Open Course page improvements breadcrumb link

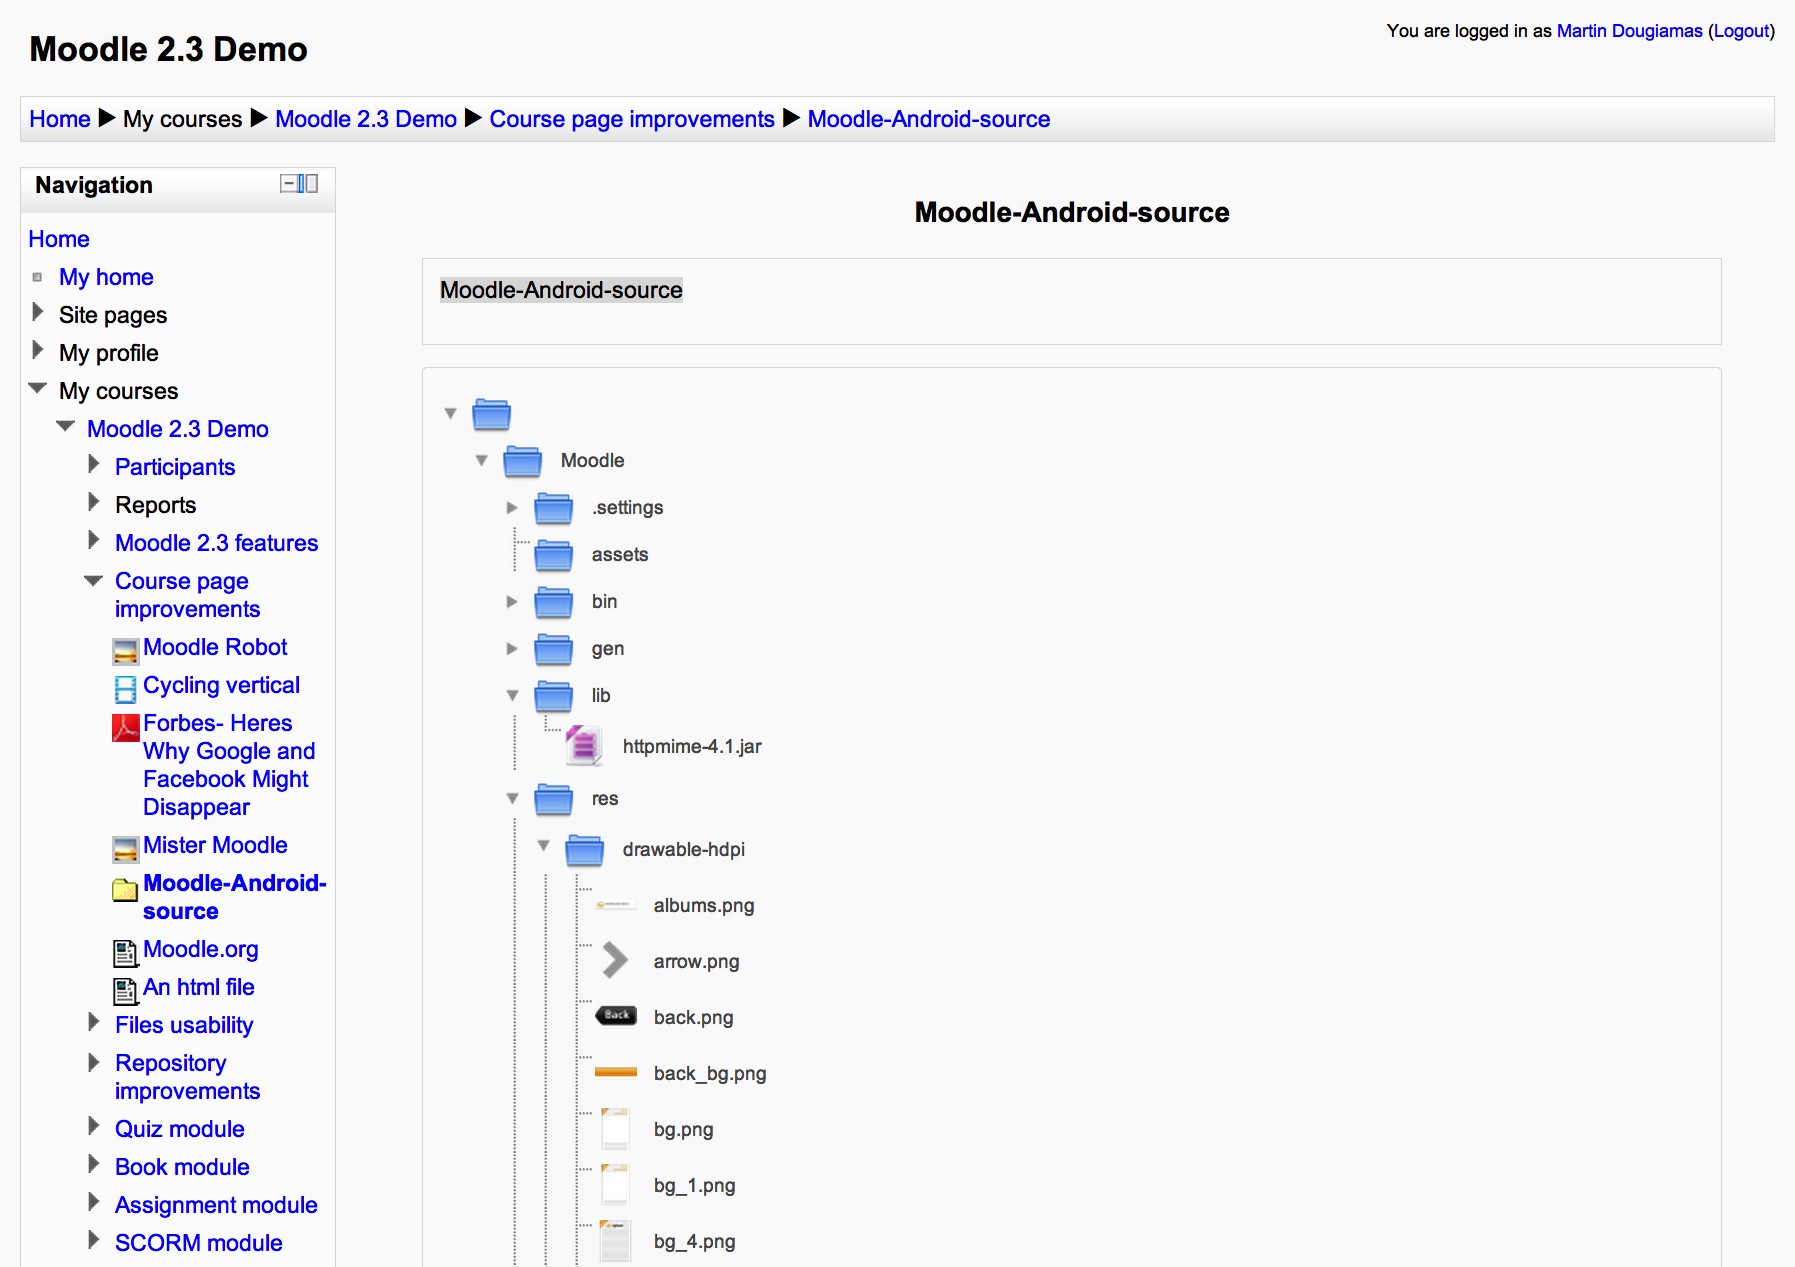(632, 119)
